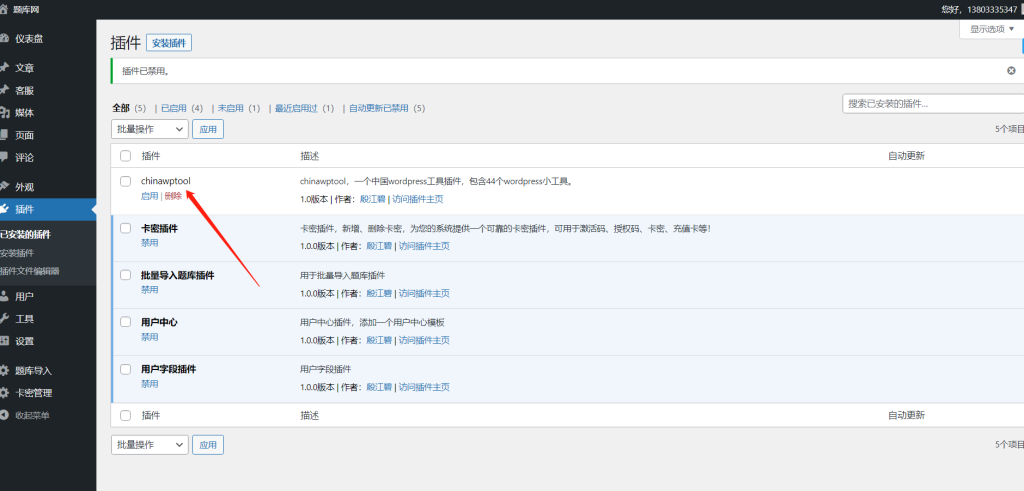Click the Posts (文章) pin icon

(5, 68)
